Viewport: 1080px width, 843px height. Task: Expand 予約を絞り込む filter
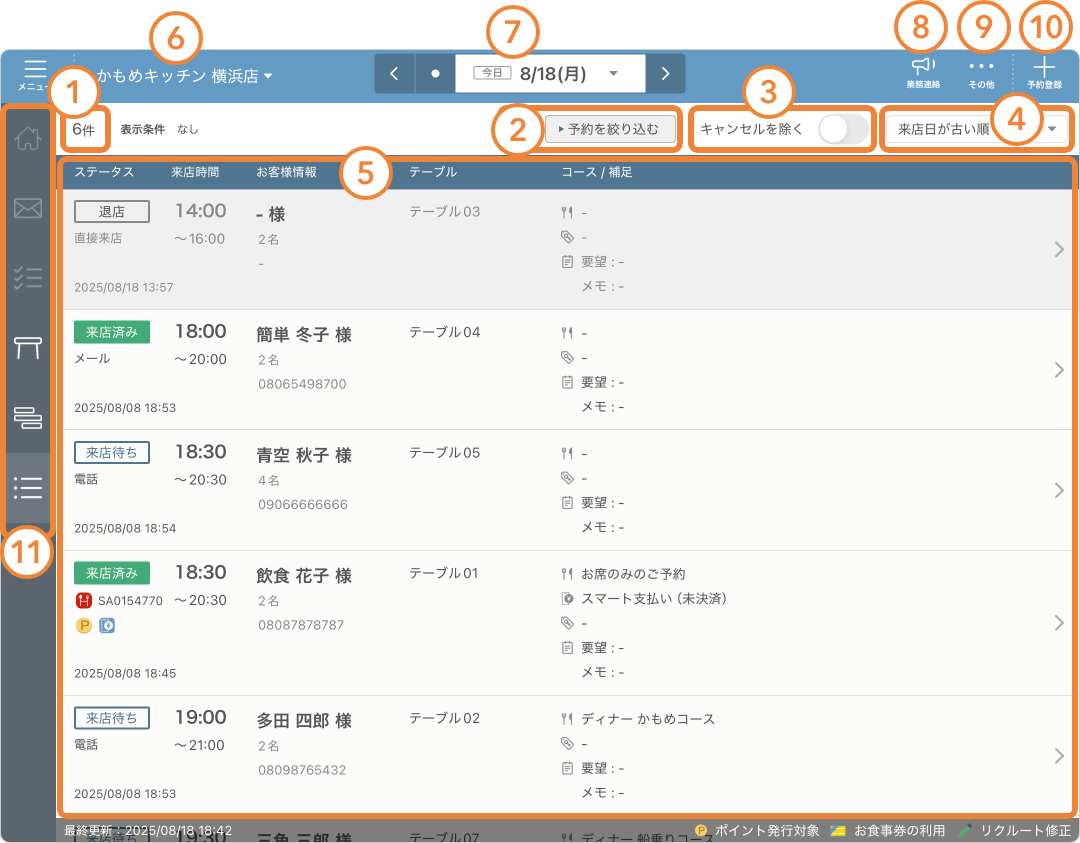point(610,129)
